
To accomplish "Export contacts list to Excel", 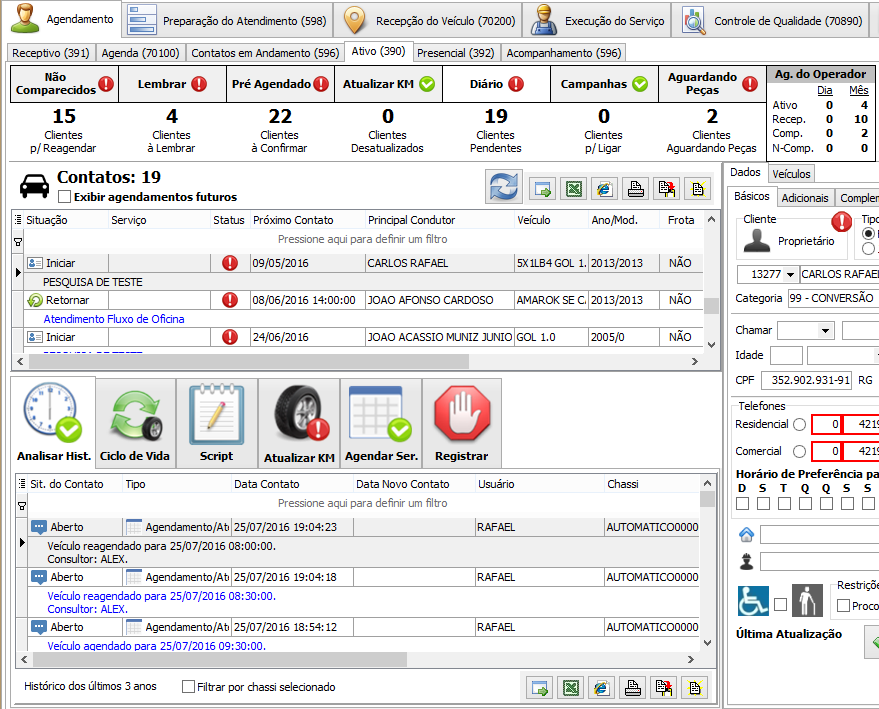I will [574, 188].
